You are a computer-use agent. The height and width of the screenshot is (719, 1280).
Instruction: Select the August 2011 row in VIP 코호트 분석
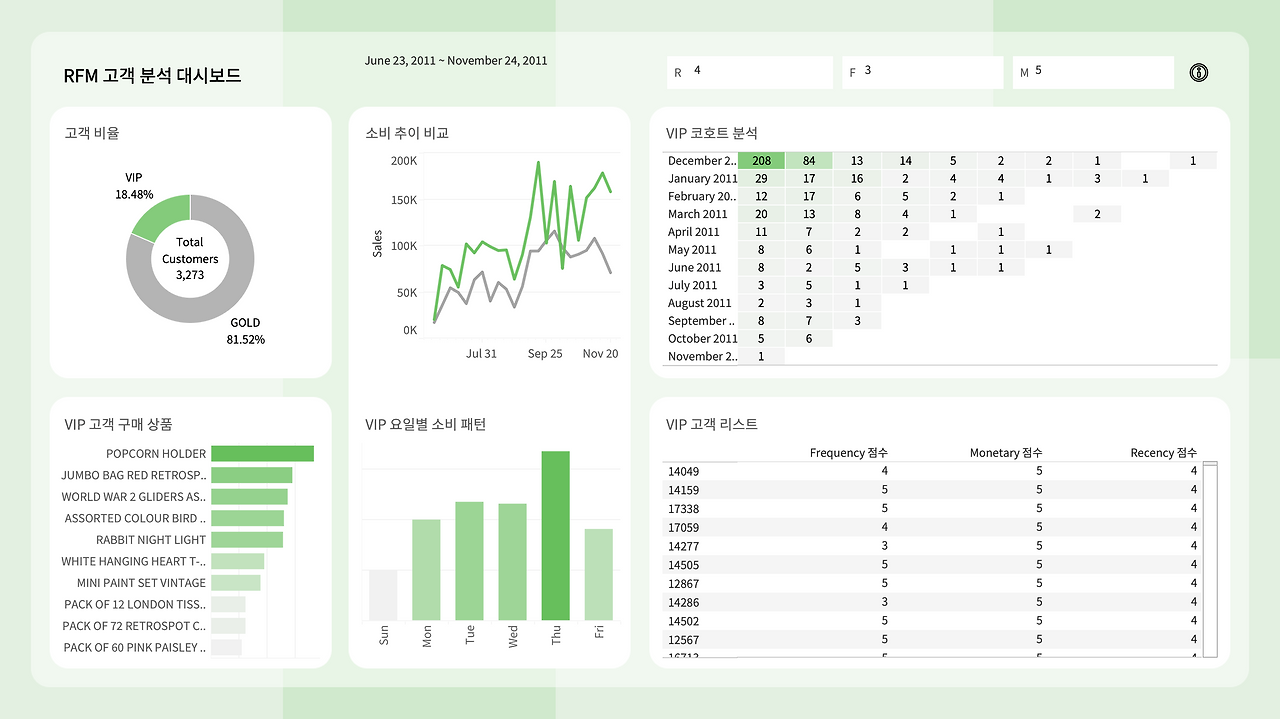click(699, 302)
